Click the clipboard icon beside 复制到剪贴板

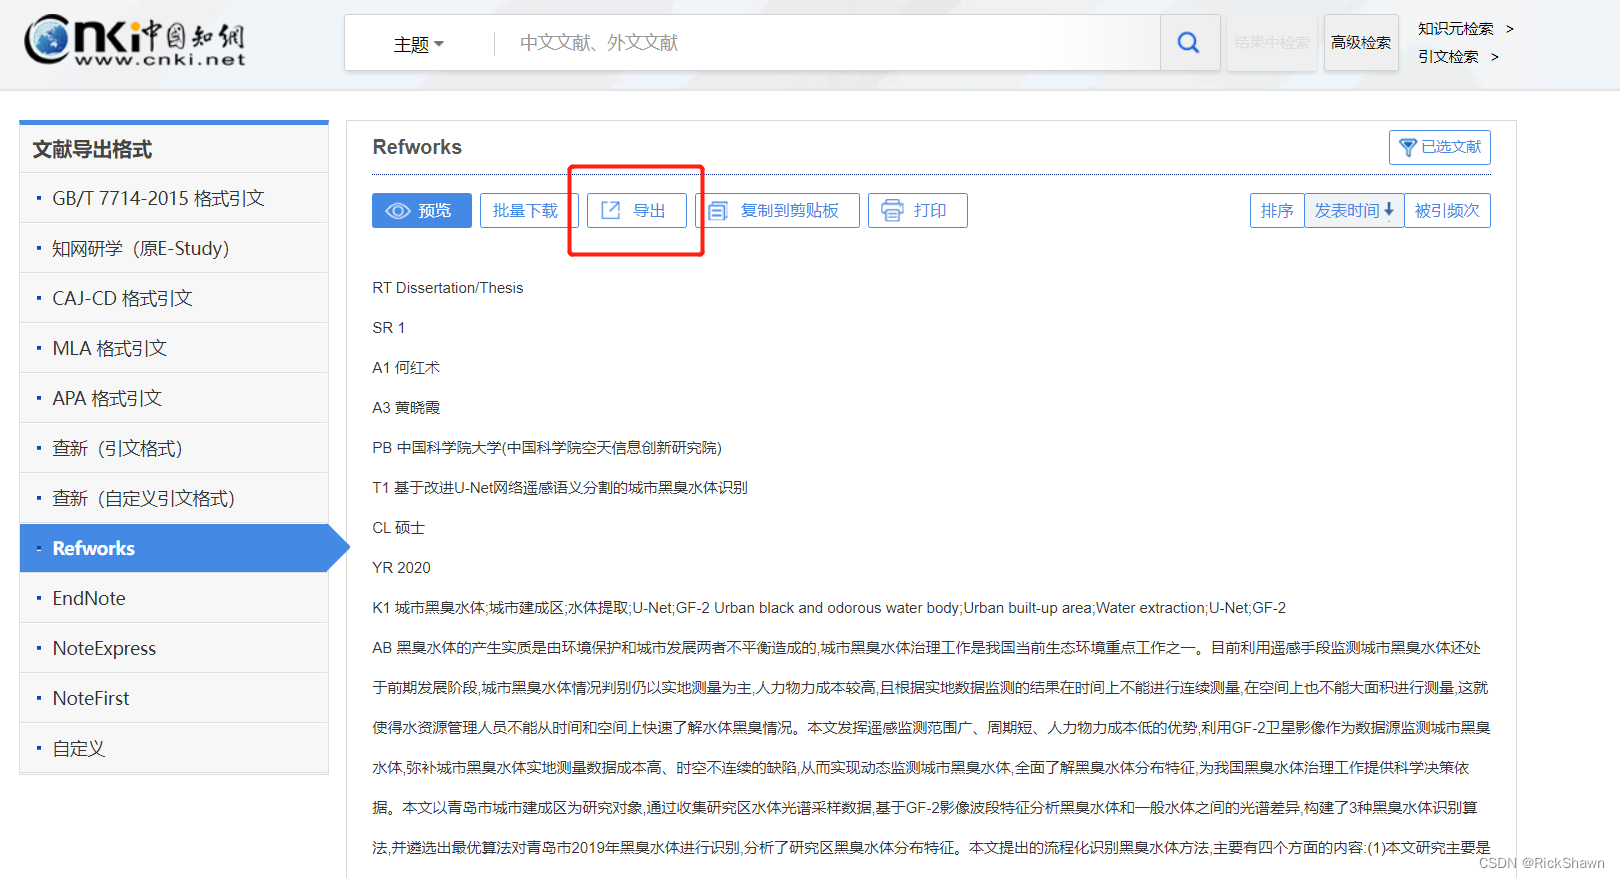click(x=717, y=211)
